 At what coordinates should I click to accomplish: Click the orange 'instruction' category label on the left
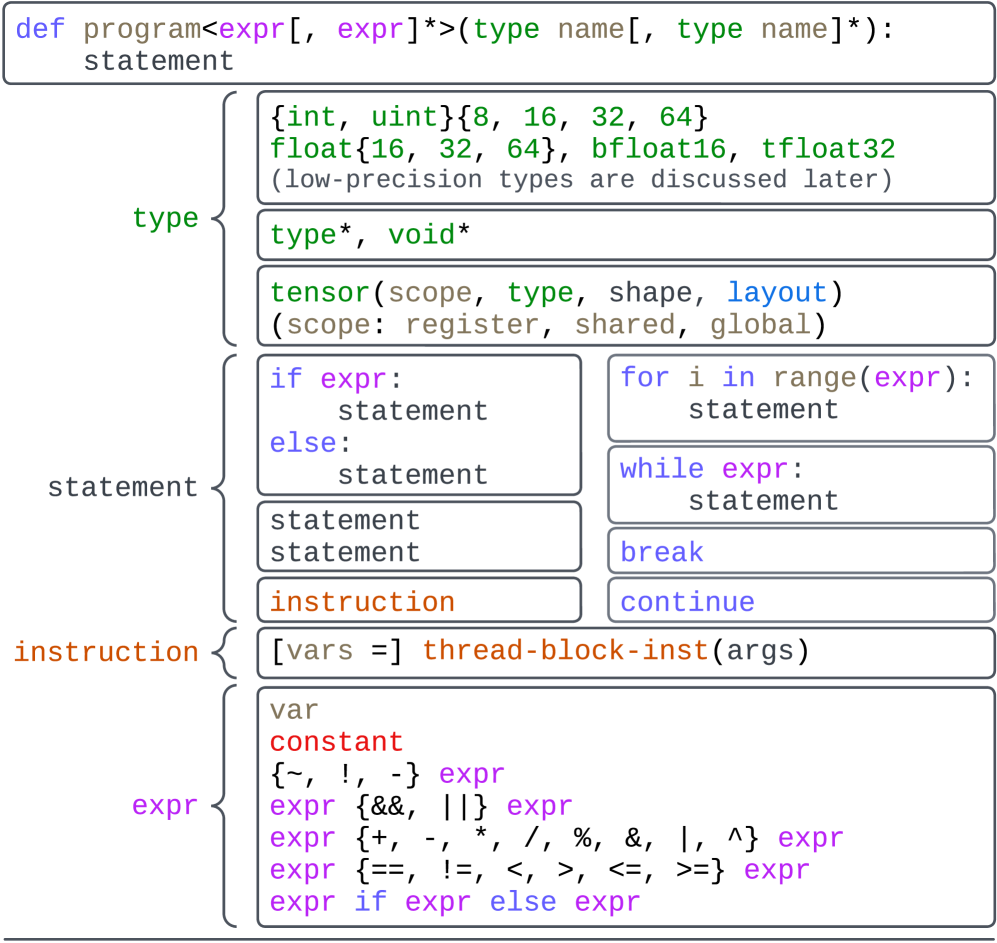(x=106, y=652)
